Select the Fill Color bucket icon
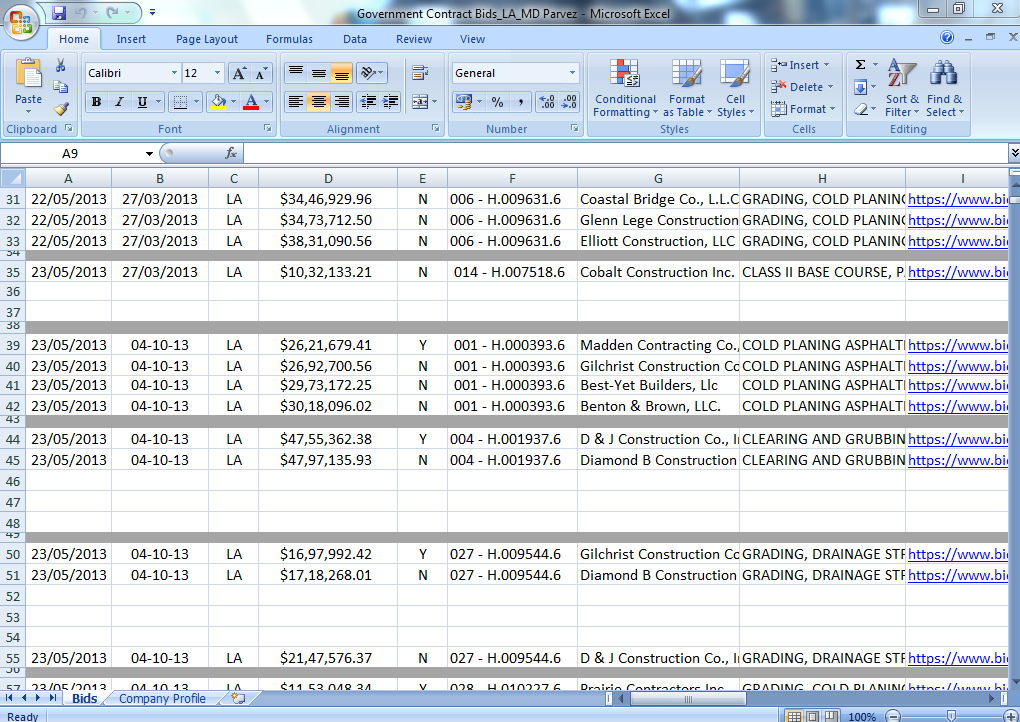Viewport: 1020px width, 722px height. point(218,101)
